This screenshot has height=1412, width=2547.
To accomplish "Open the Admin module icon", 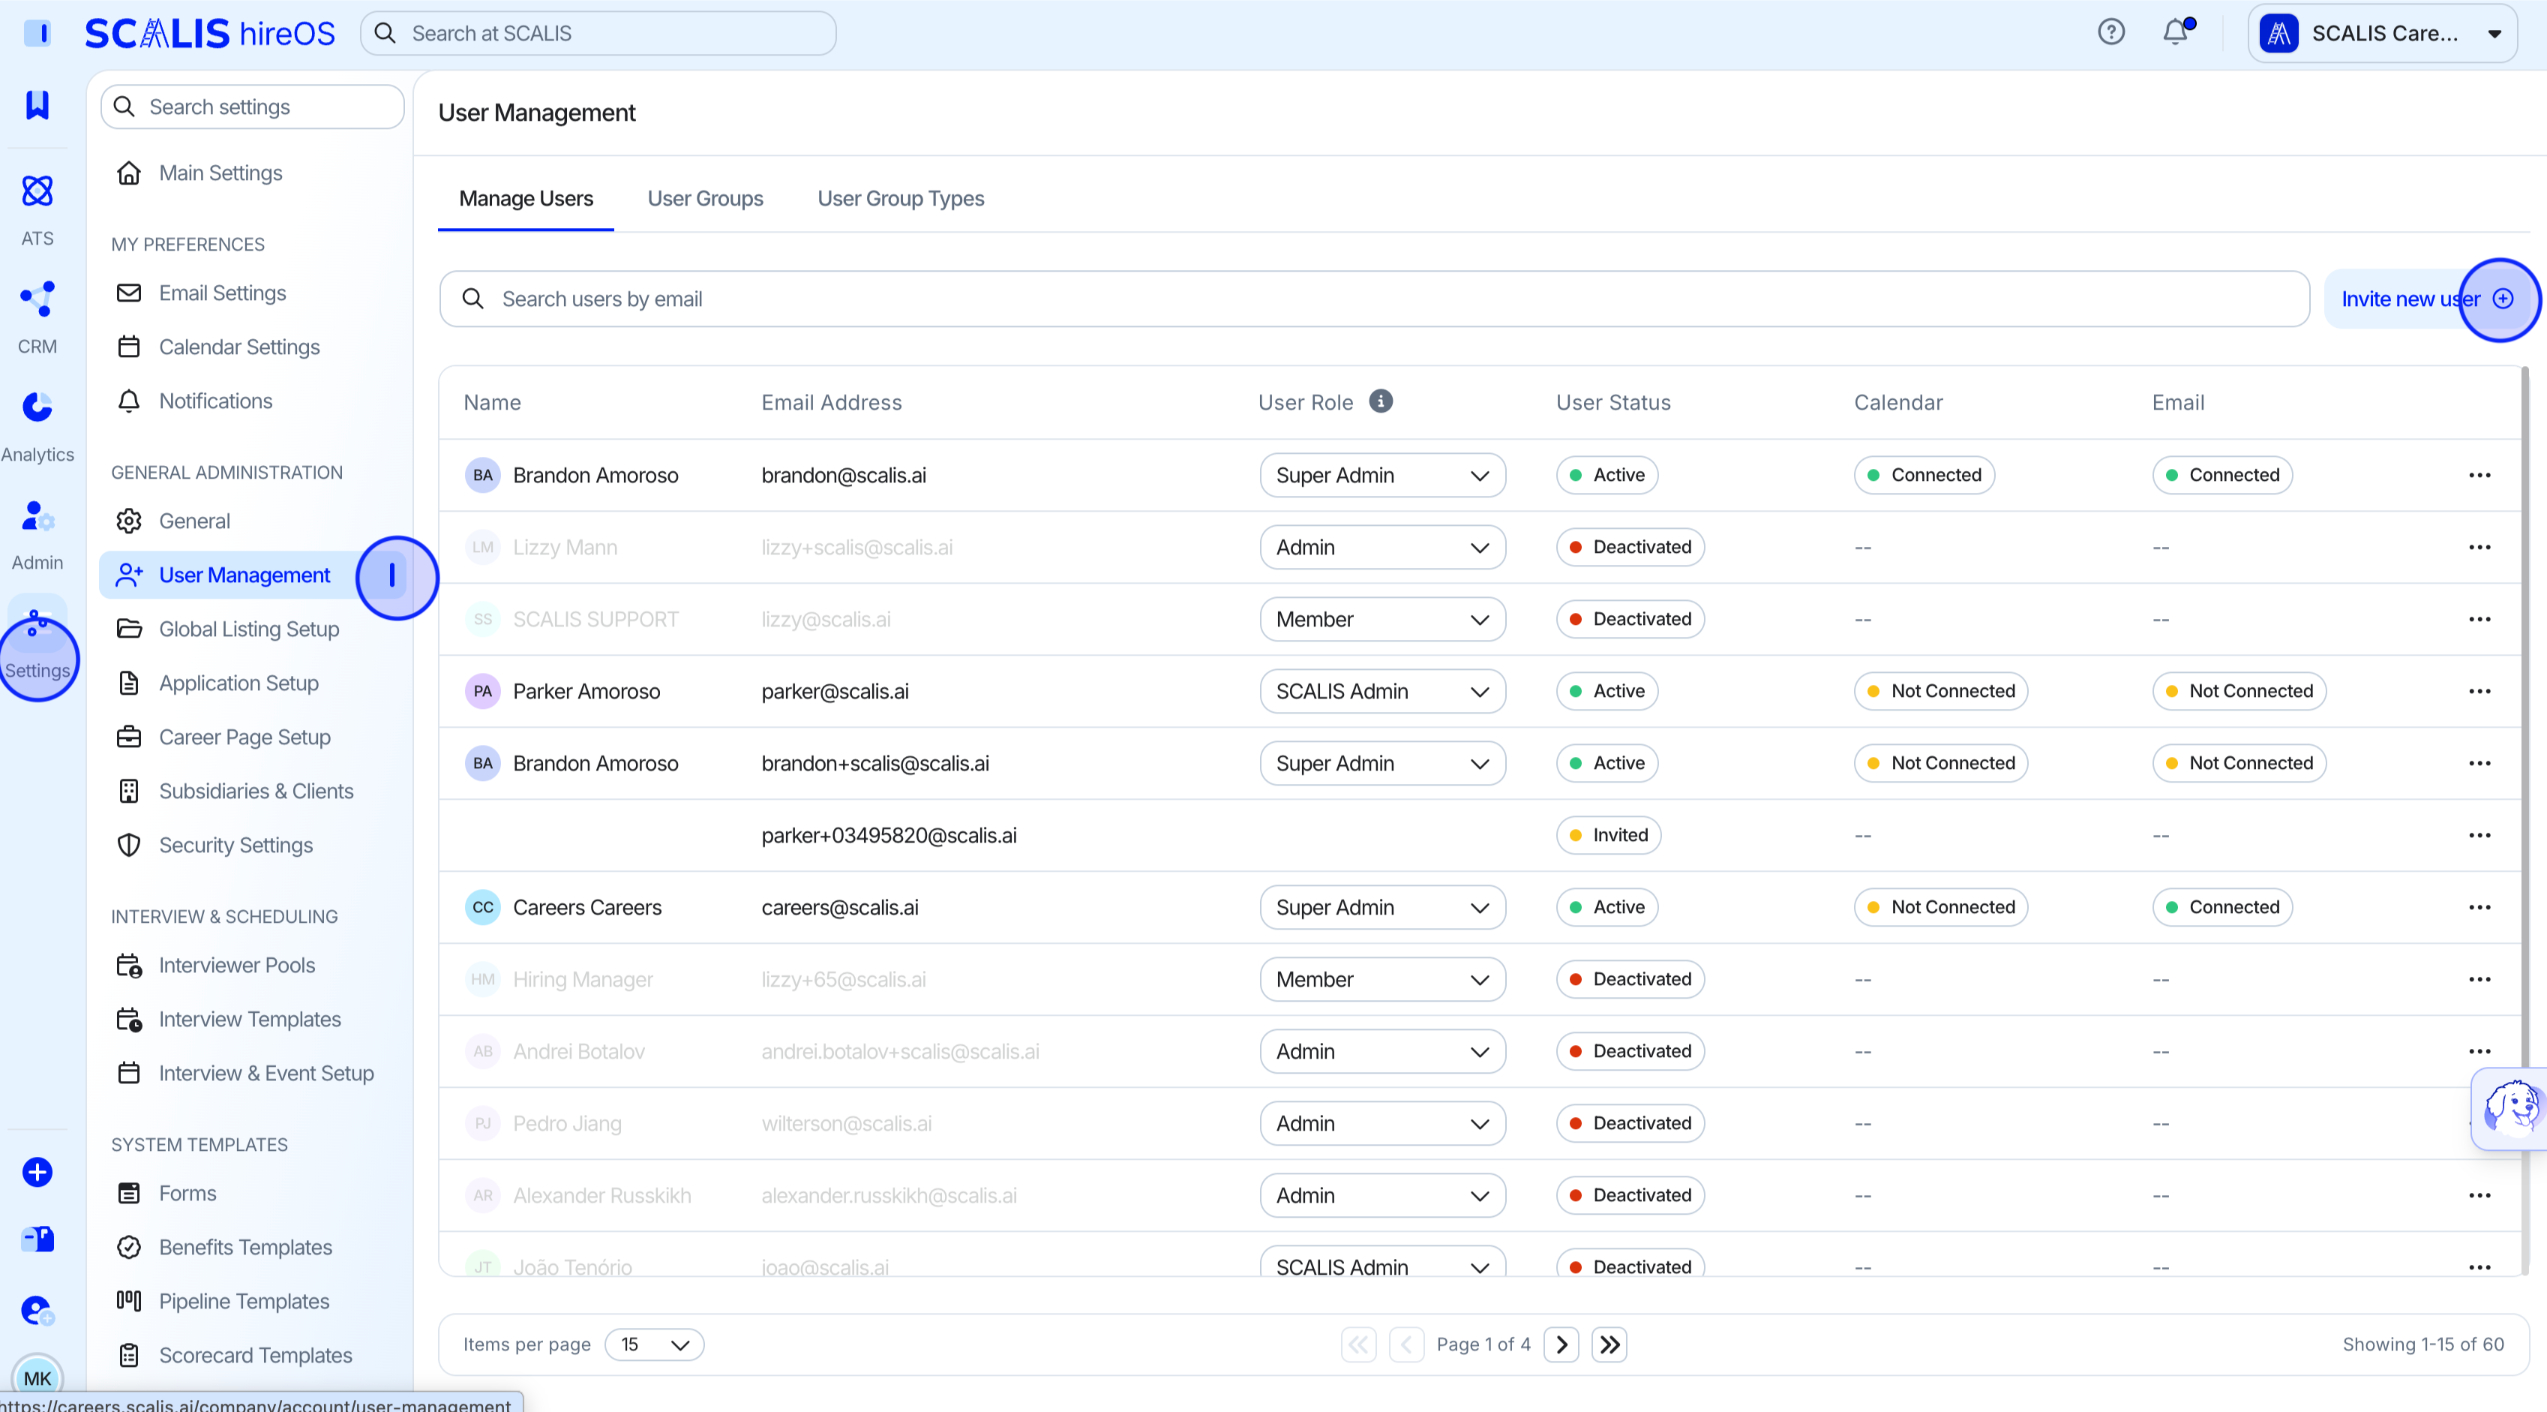I will pyautogui.click(x=37, y=516).
